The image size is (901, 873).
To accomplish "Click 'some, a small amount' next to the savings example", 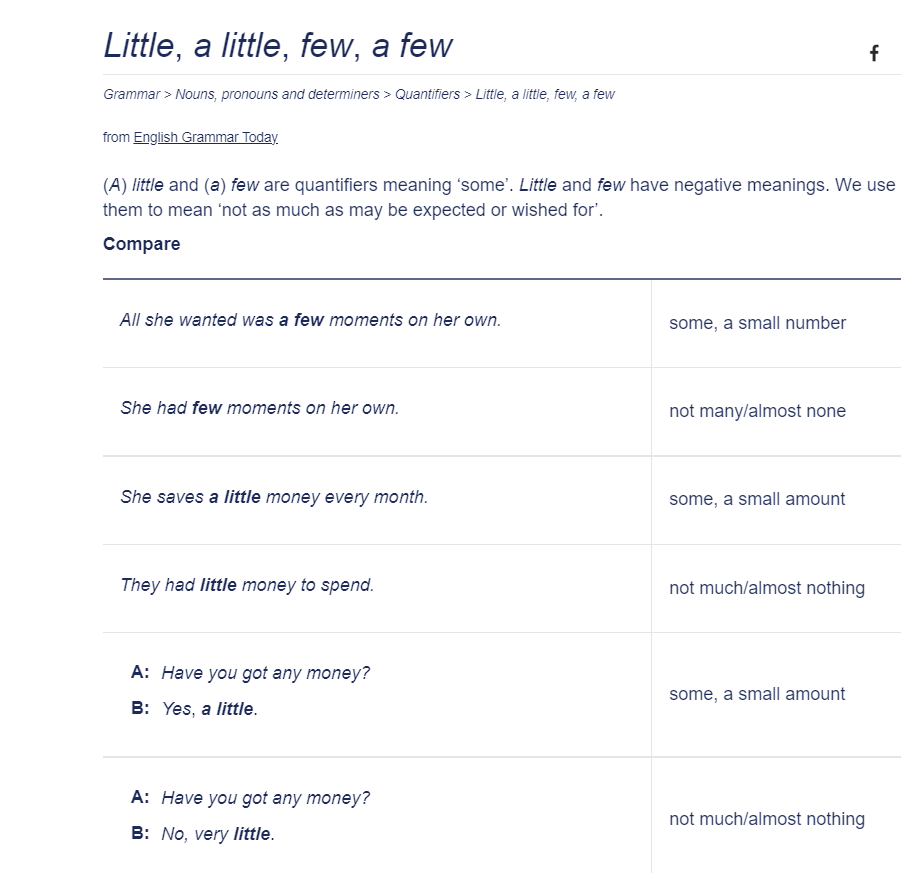I will pyautogui.click(x=757, y=498).
